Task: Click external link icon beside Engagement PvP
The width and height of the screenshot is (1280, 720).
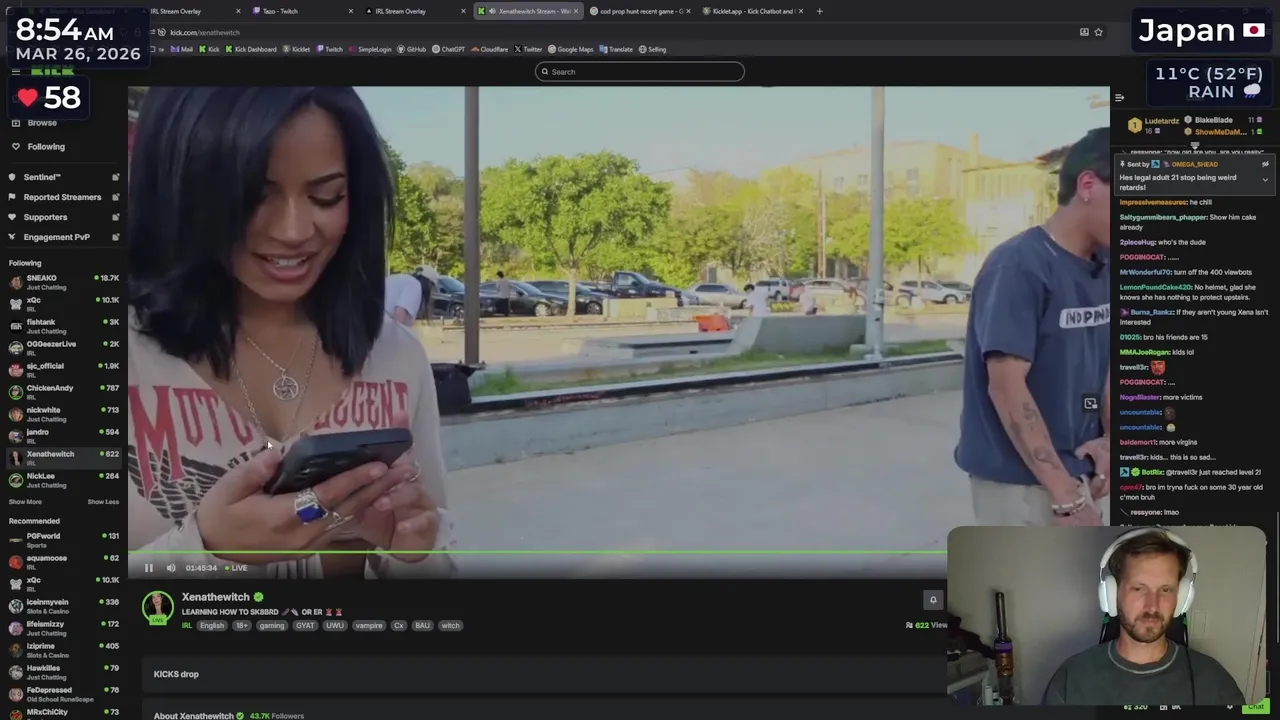Action: pos(115,237)
